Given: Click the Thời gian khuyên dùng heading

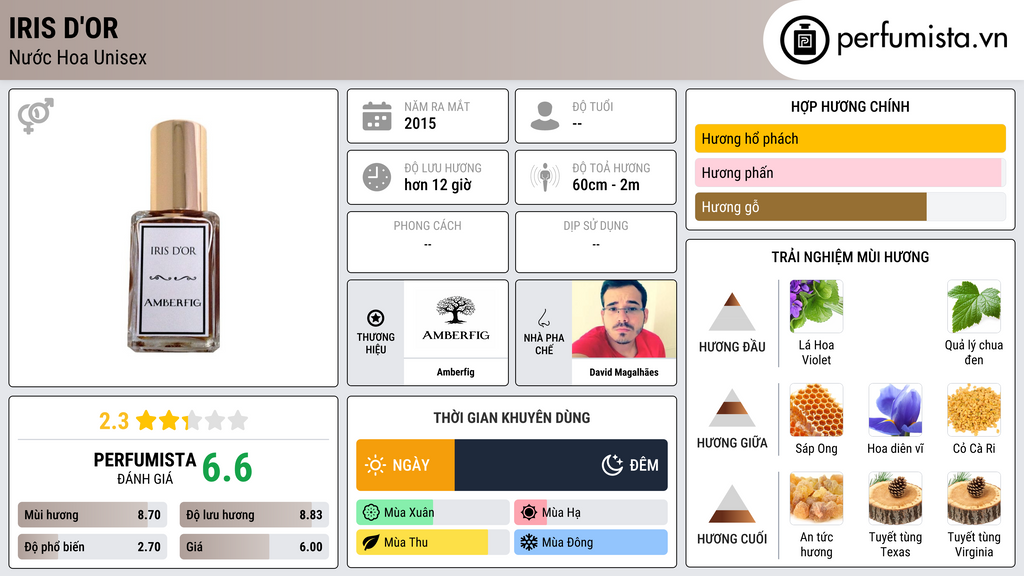Looking at the screenshot, I should pos(512,417).
